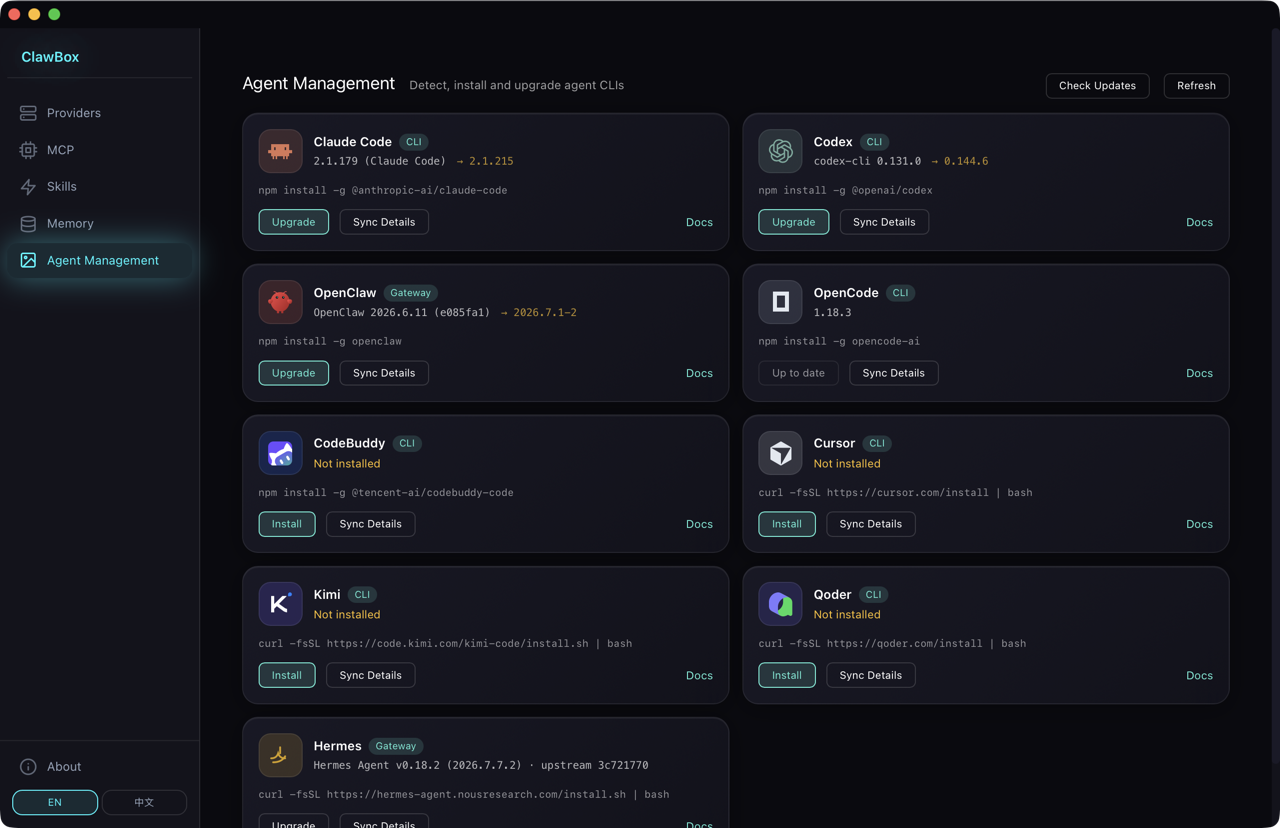Click the OpenCode square icon
This screenshot has width=1280, height=828.
click(x=780, y=302)
